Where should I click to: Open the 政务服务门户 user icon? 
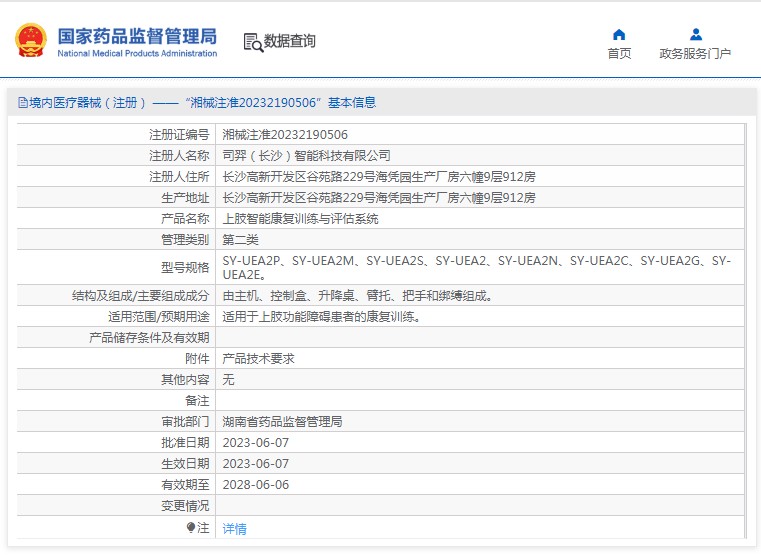click(x=695, y=34)
